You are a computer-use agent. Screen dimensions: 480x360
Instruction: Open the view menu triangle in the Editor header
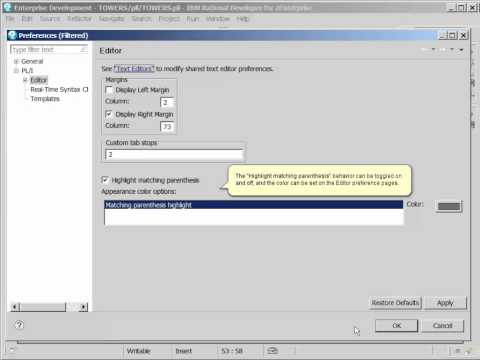tap(461, 50)
